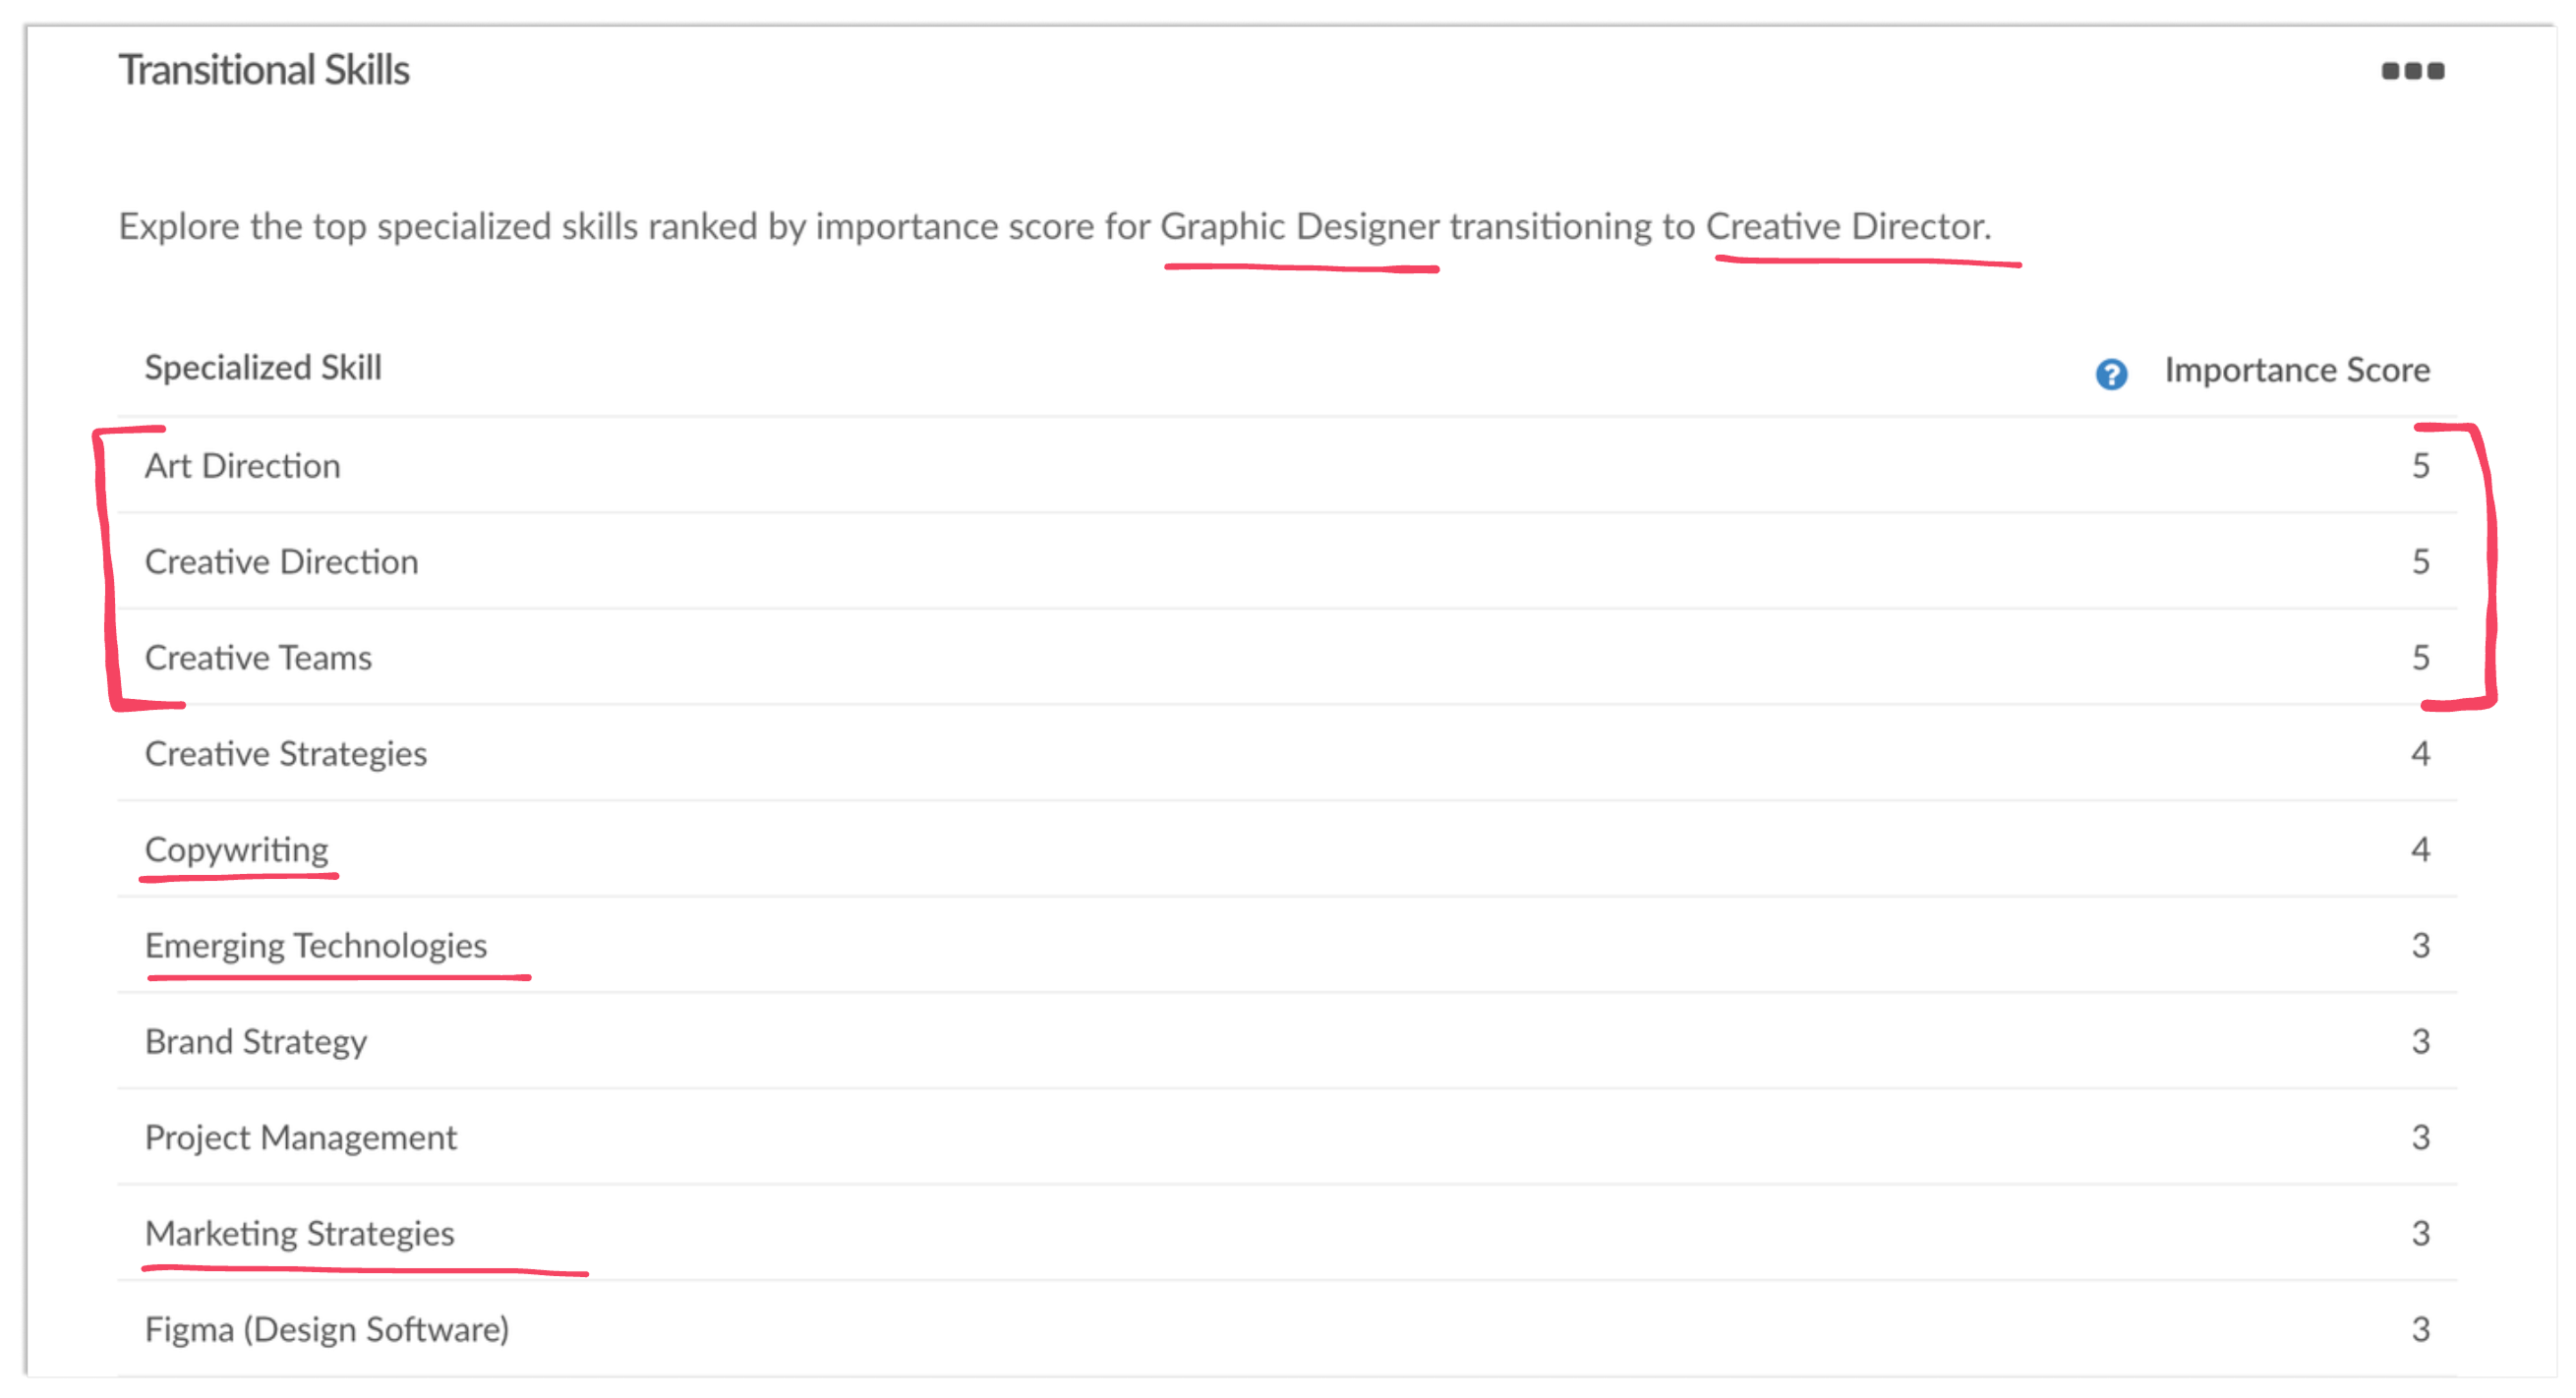Select the Emerging Technologies skill
This screenshot has height=1398, width=2576.
point(316,946)
